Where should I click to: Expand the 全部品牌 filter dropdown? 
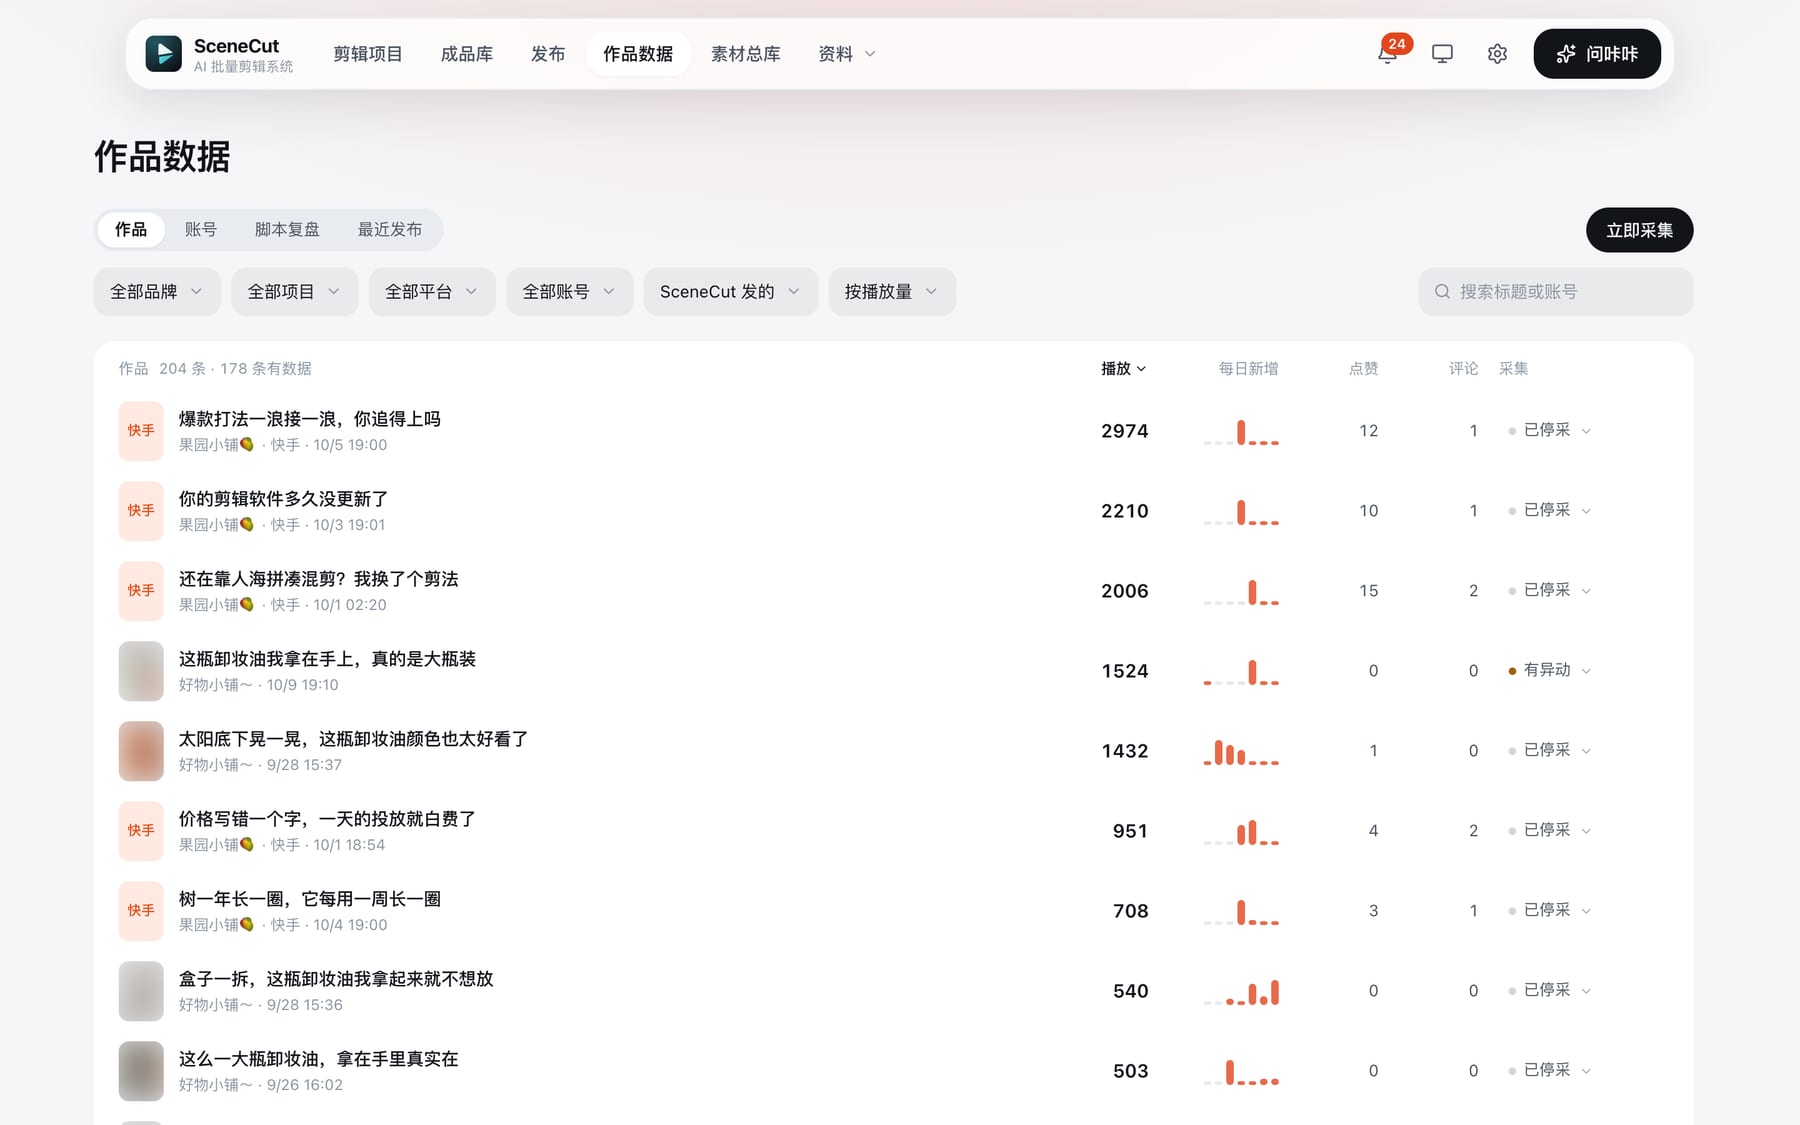[157, 292]
